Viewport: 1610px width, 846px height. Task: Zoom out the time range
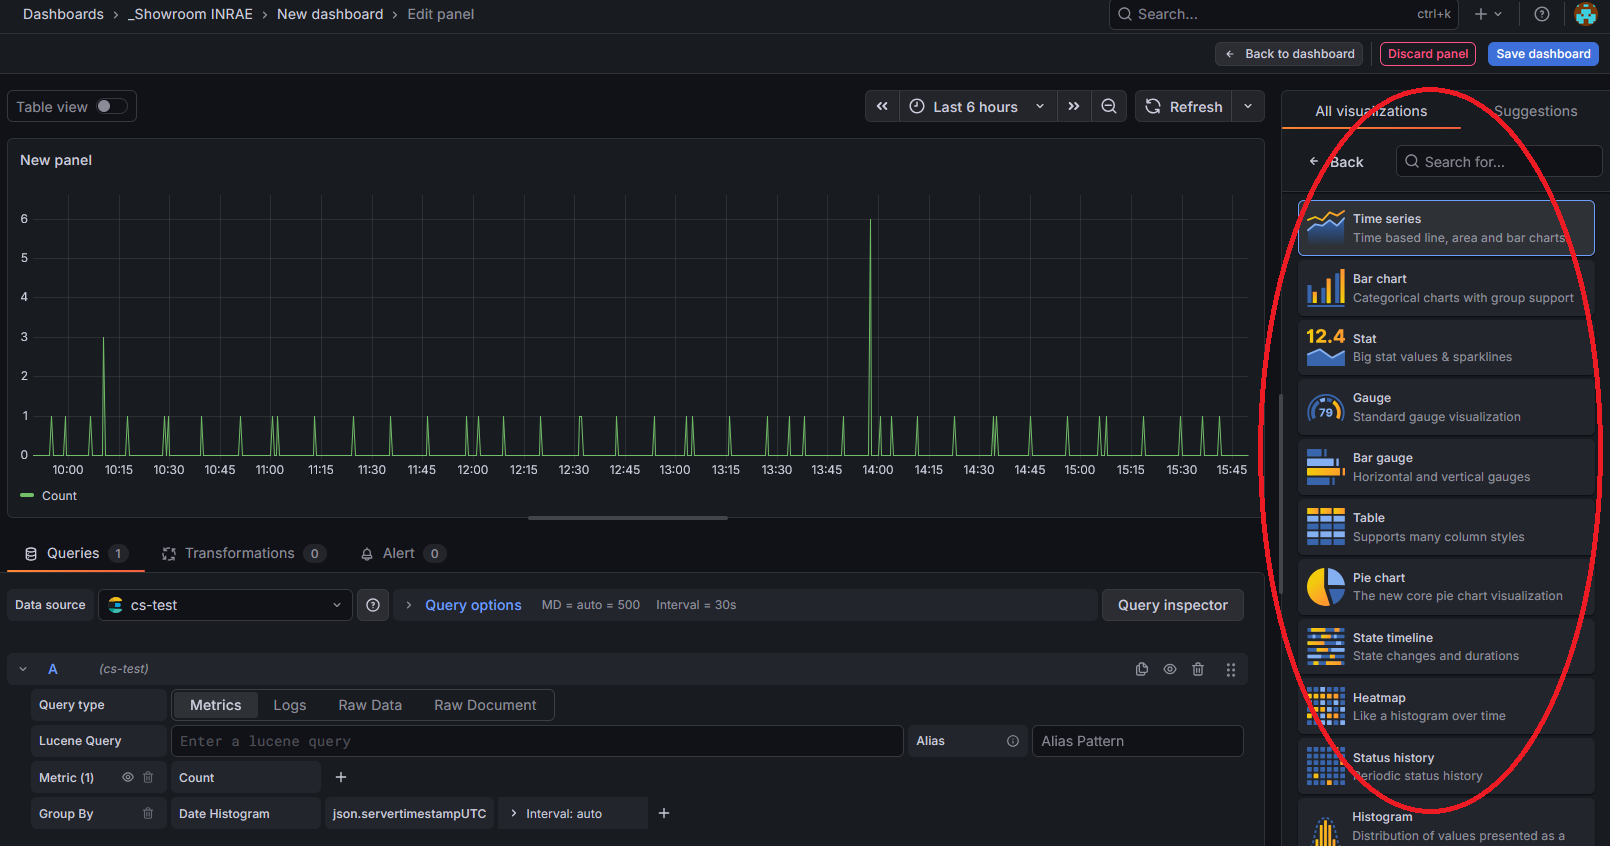click(x=1109, y=106)
